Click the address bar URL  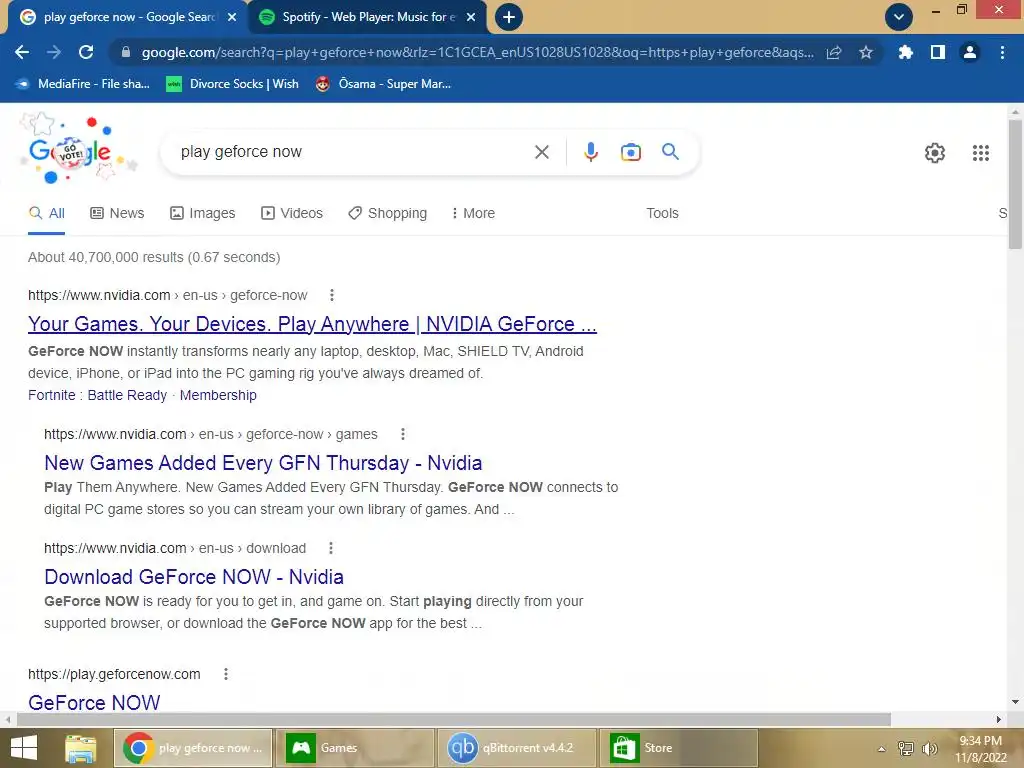[x=477, y=52]
